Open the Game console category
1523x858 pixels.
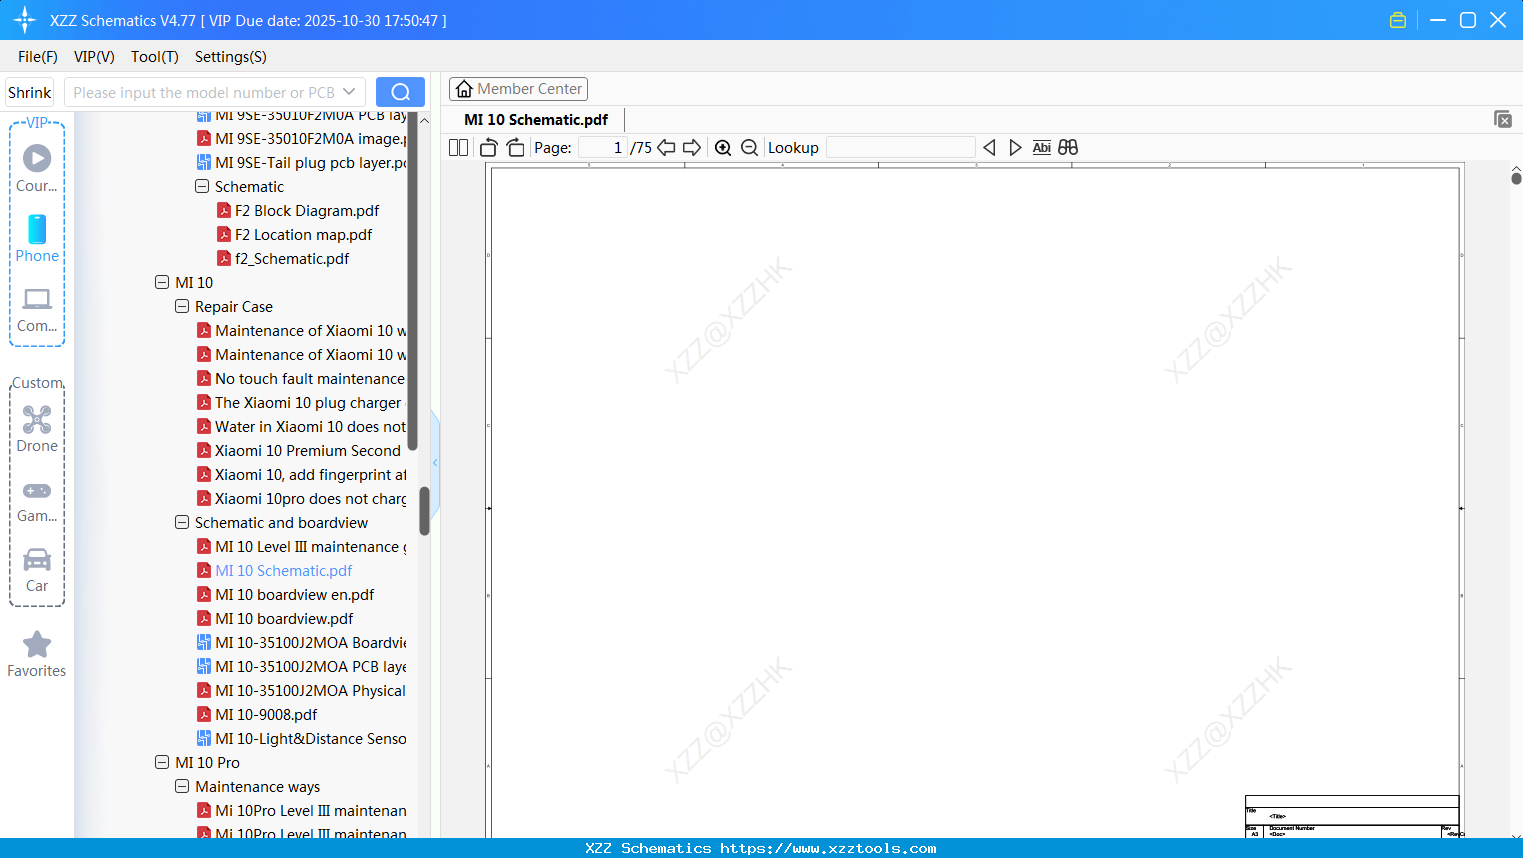tap(37, 500)
